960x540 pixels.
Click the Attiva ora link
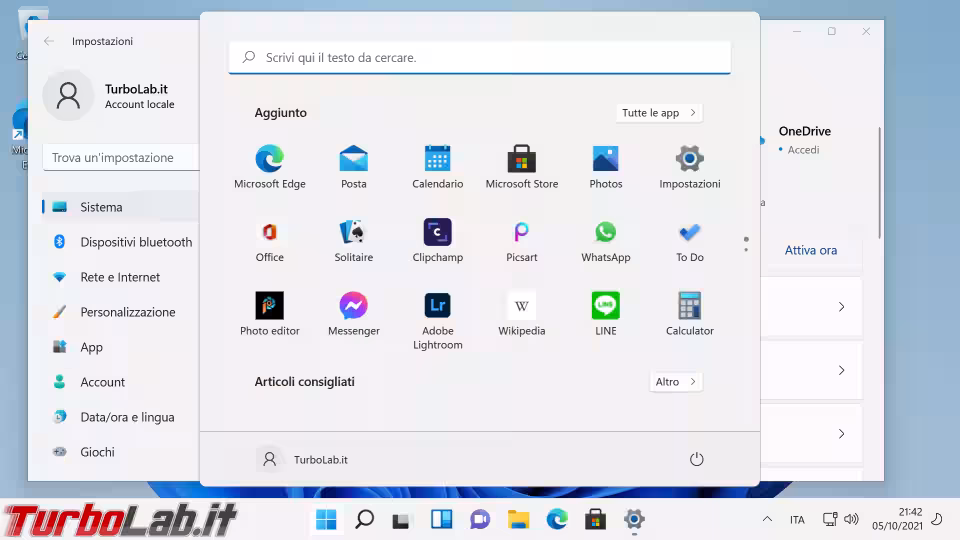(x=811, y=250)
